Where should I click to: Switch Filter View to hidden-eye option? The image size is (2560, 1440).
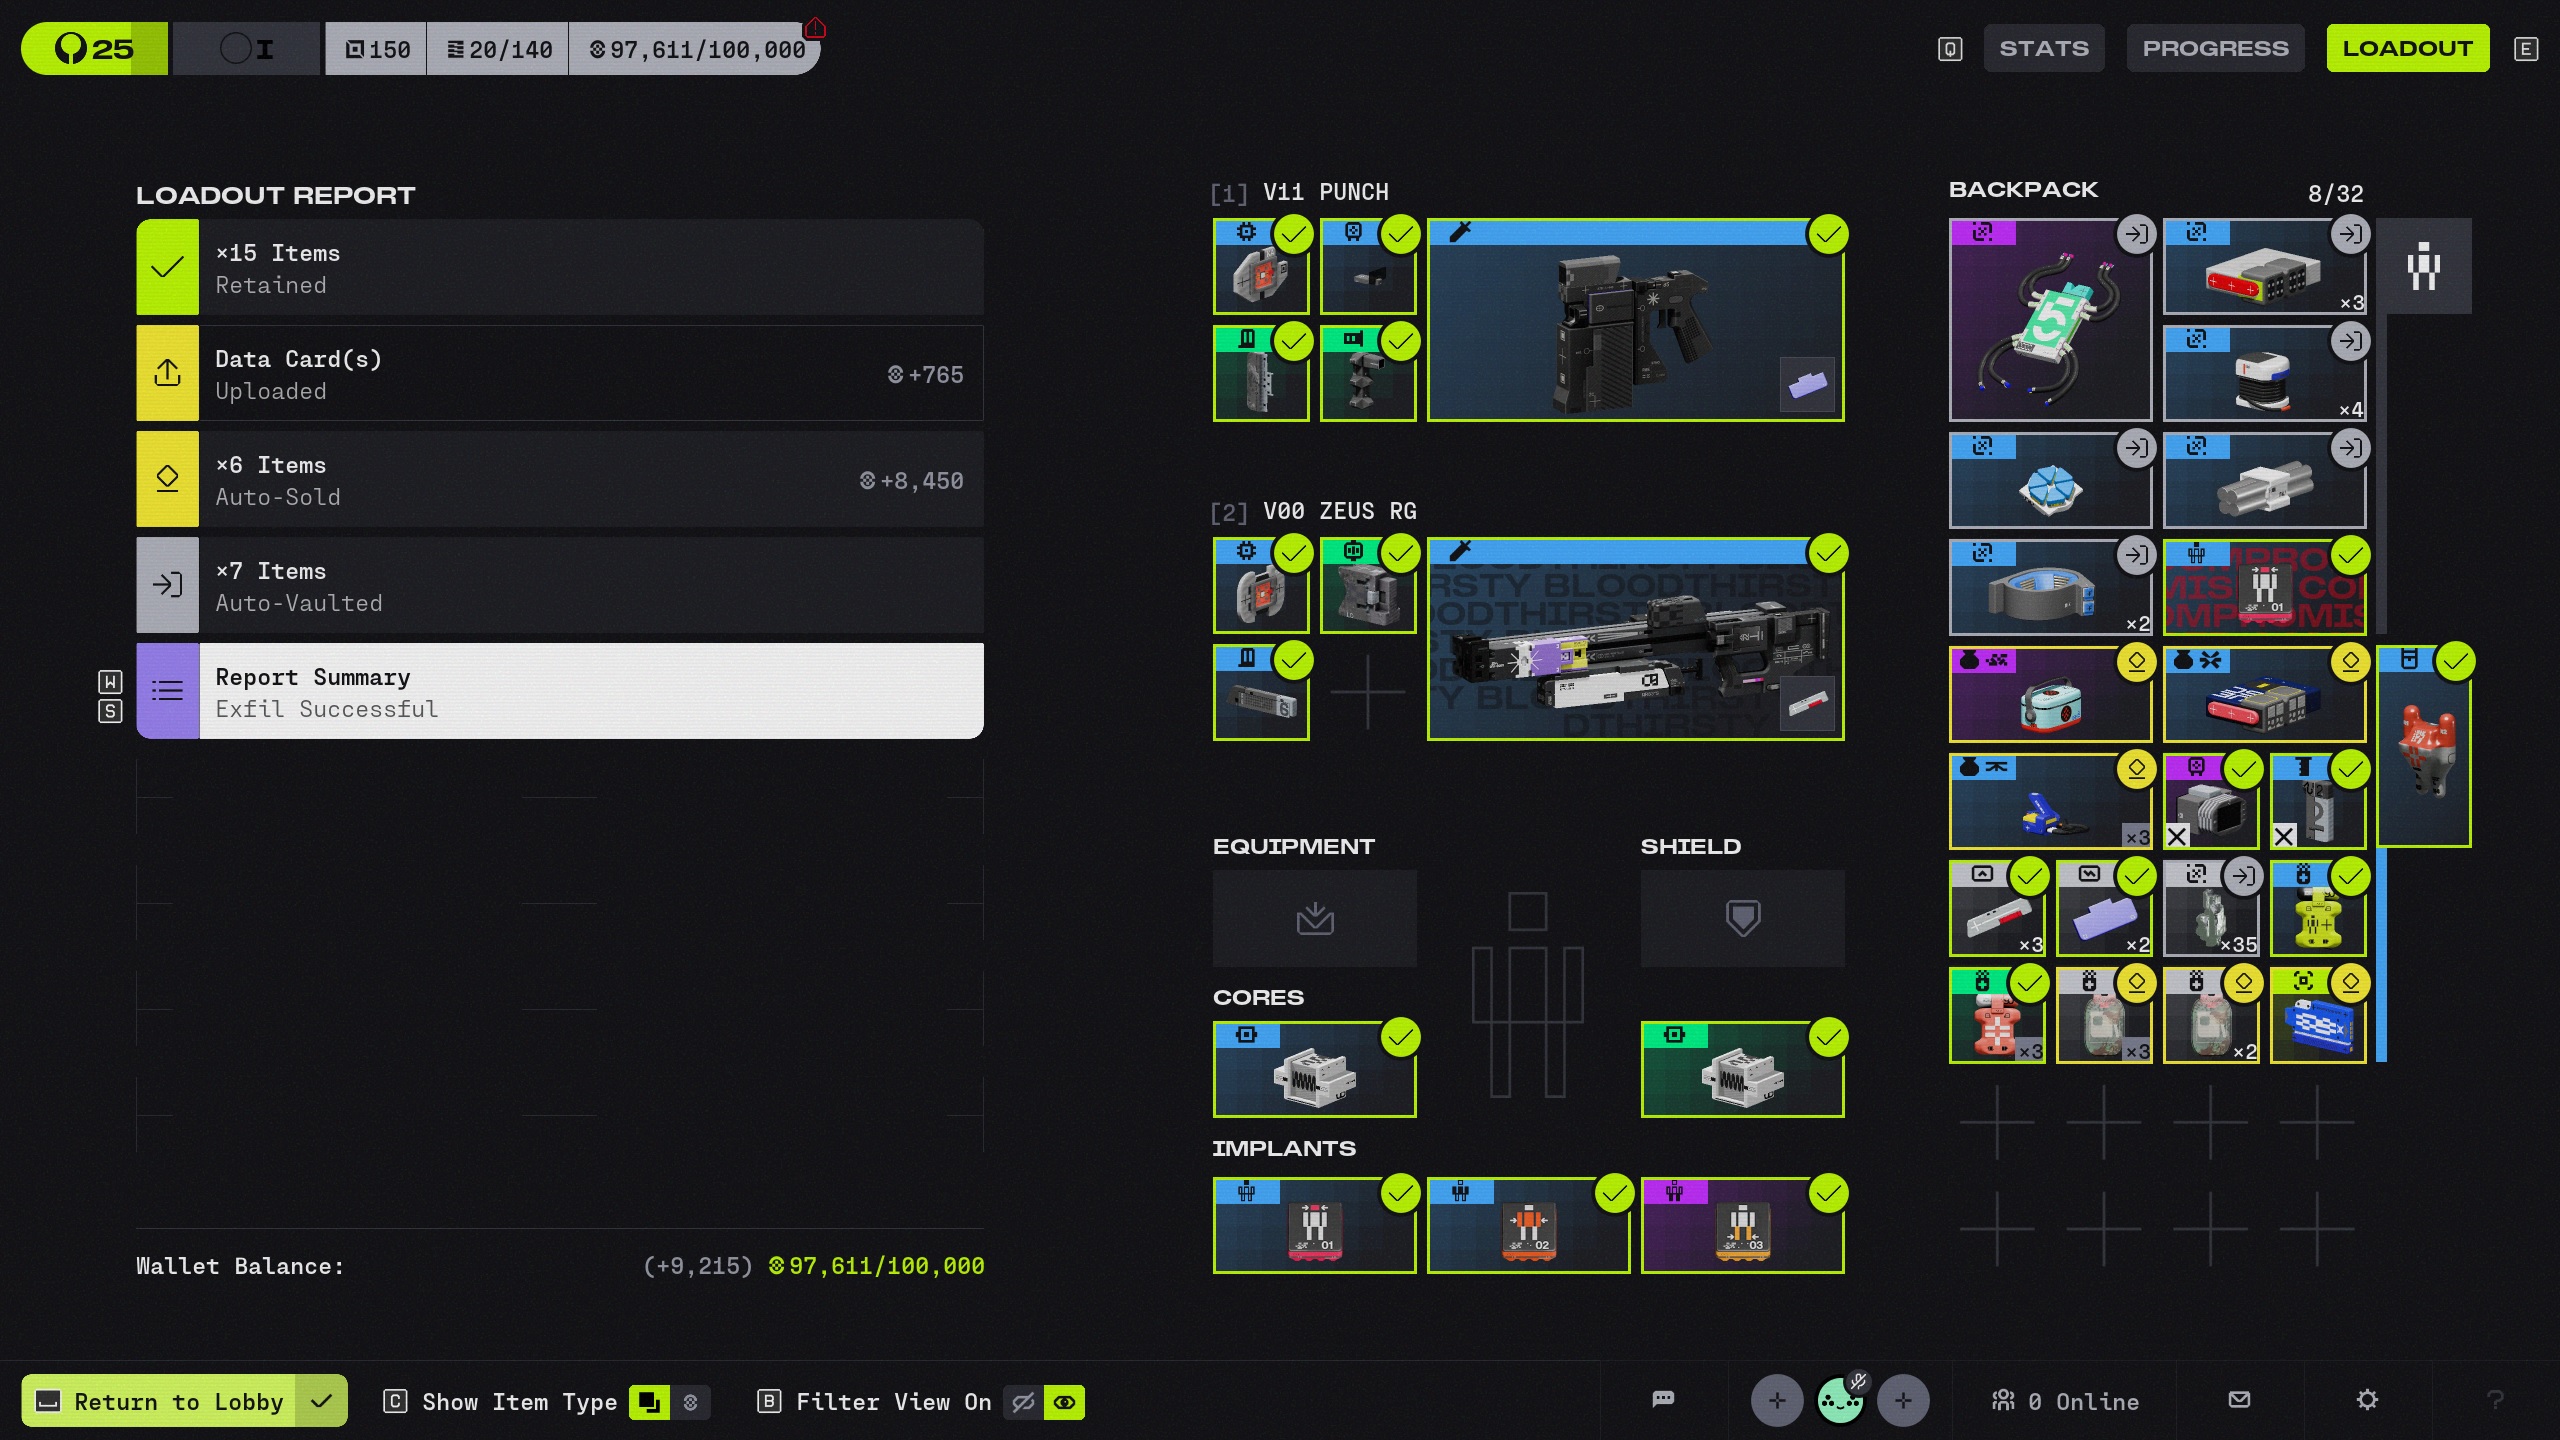point(1023,1402)
